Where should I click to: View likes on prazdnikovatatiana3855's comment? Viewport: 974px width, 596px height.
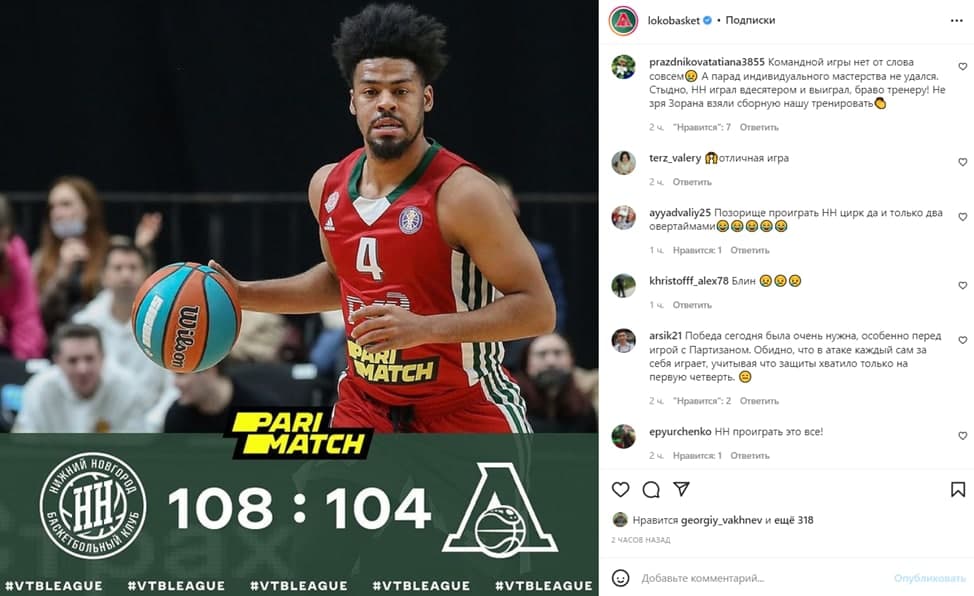coord(702,127)
